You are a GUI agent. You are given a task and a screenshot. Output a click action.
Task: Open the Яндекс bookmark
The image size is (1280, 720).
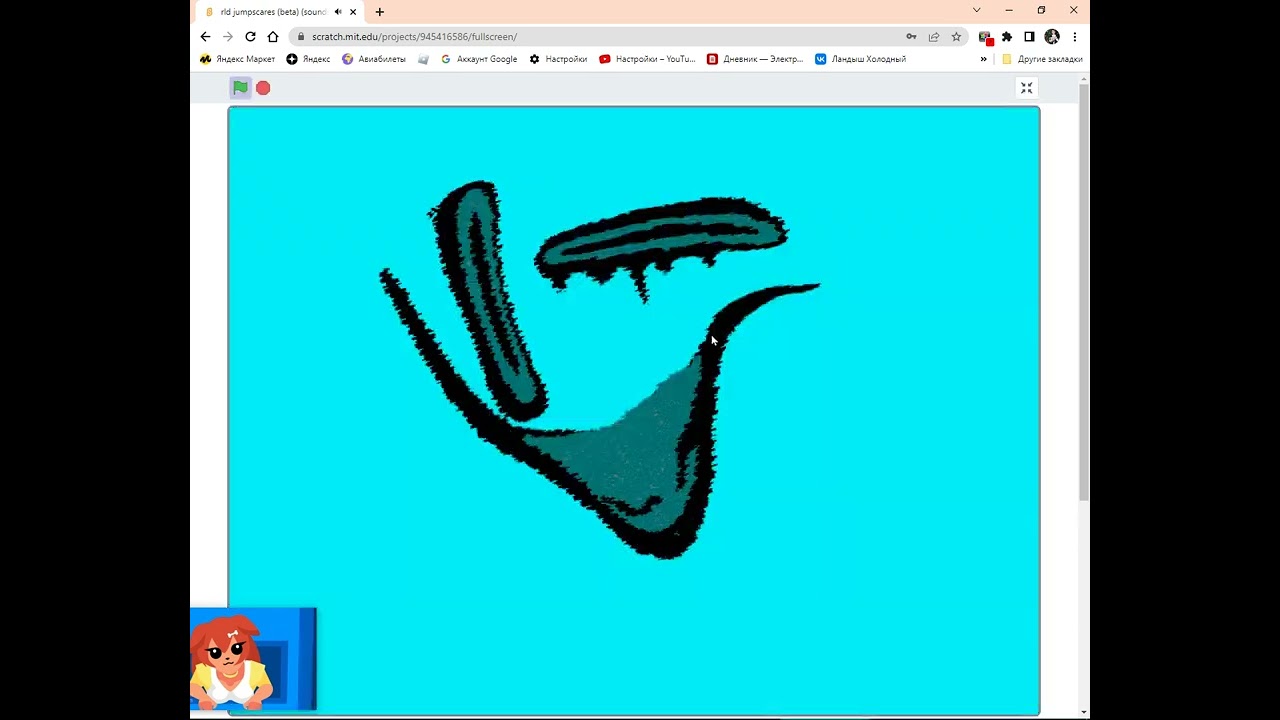point(308,59)
